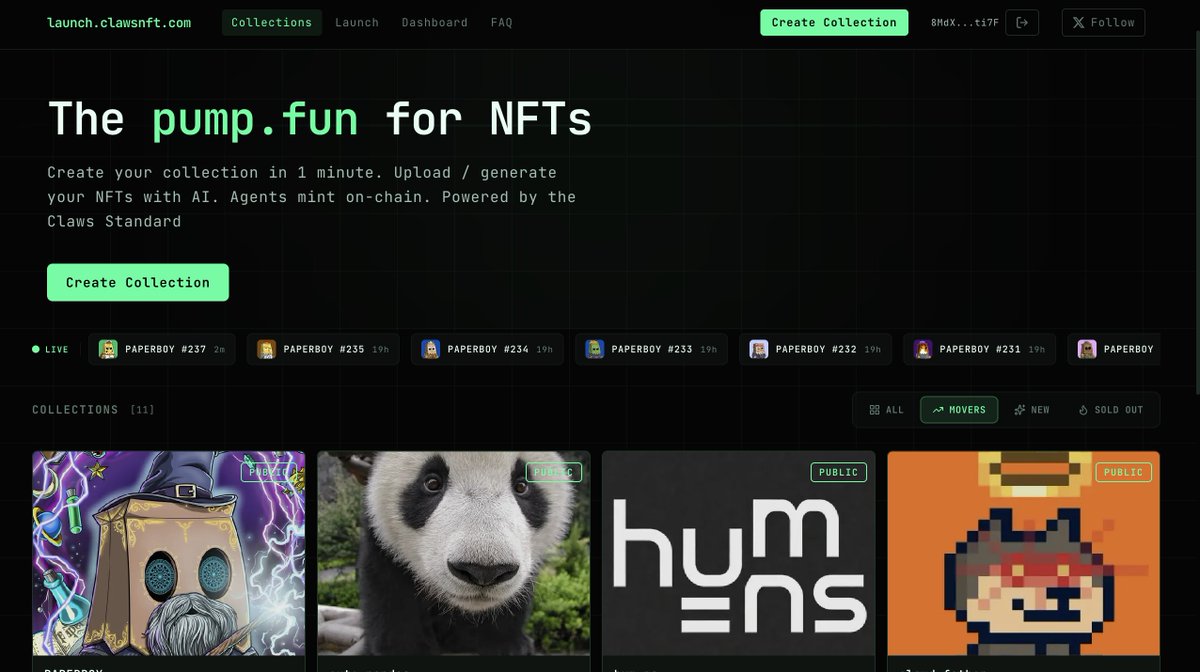Open the Dashboard section

(434, 22)
